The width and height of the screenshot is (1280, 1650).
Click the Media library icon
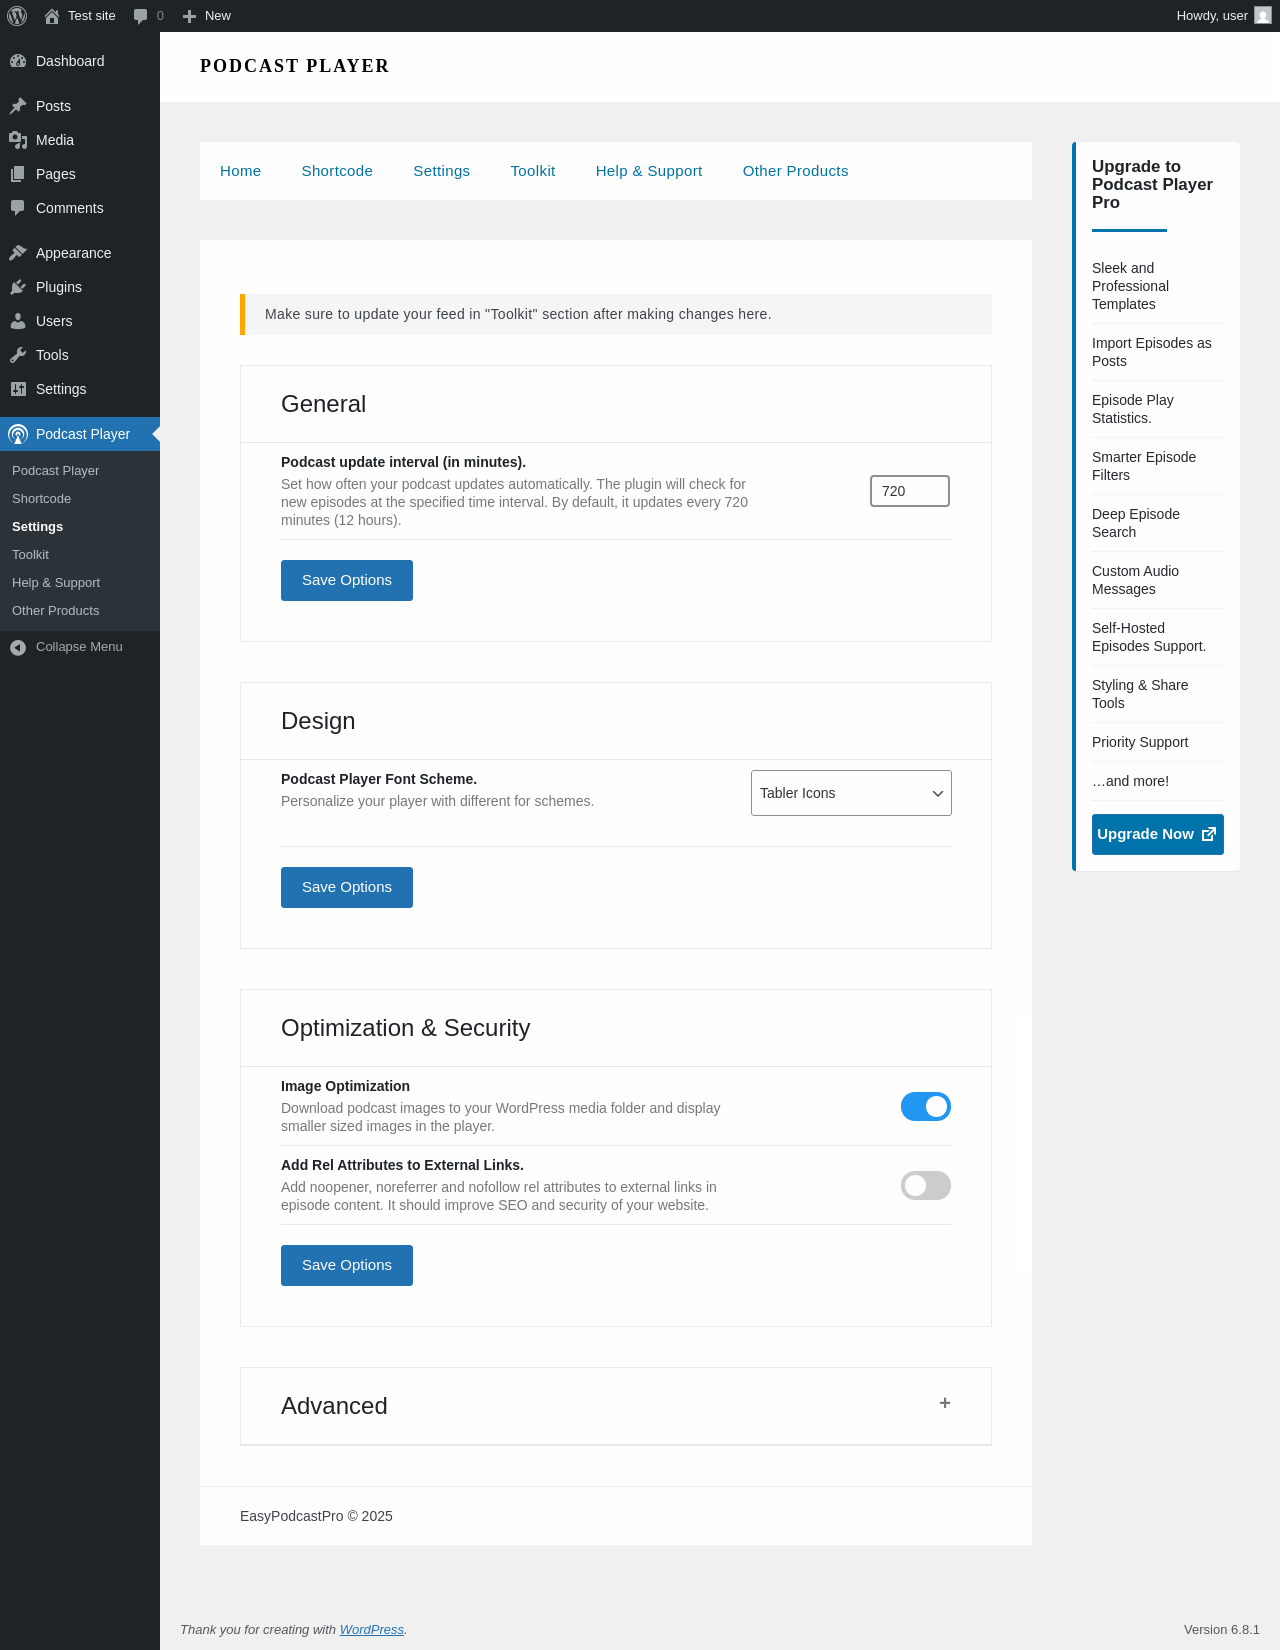click(x=18, y=140)
